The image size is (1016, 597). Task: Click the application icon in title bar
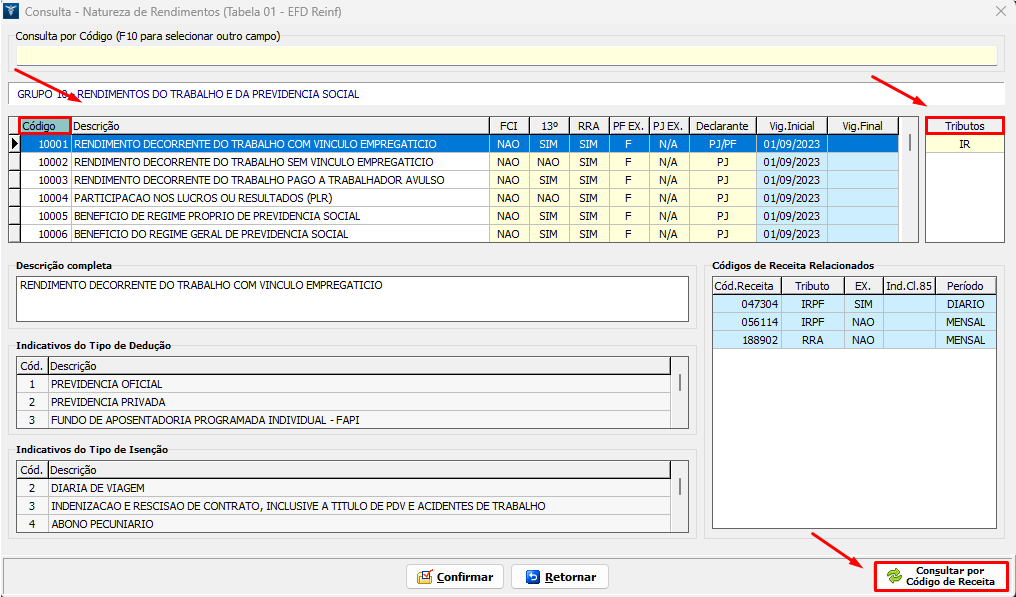tap(12, 11)
